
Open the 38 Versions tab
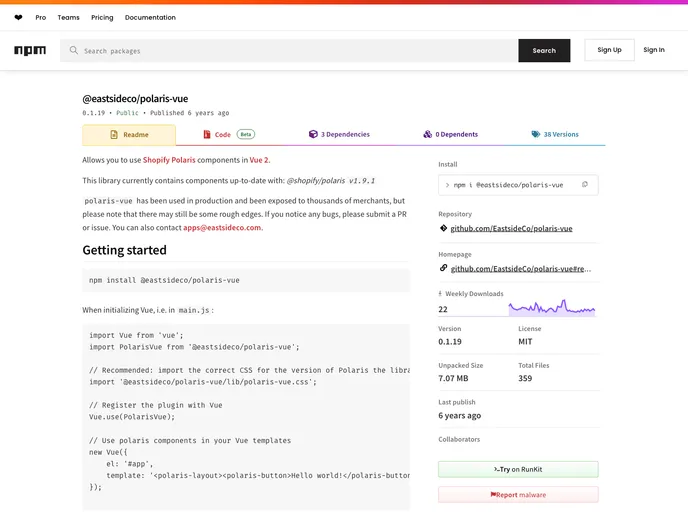point(555,134)
